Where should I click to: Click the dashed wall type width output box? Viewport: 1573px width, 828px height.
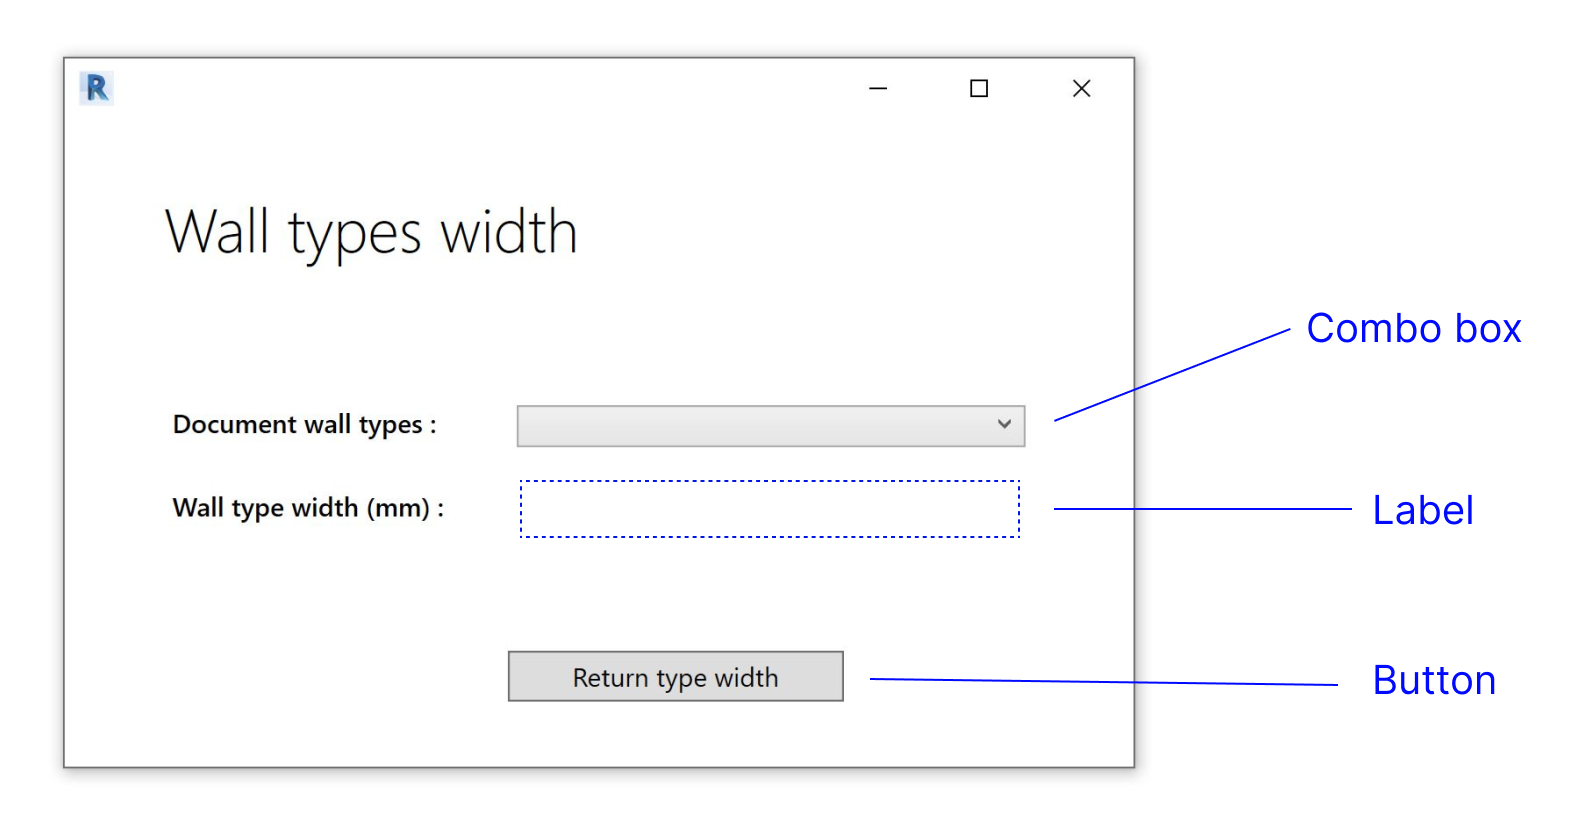point(769,509)
